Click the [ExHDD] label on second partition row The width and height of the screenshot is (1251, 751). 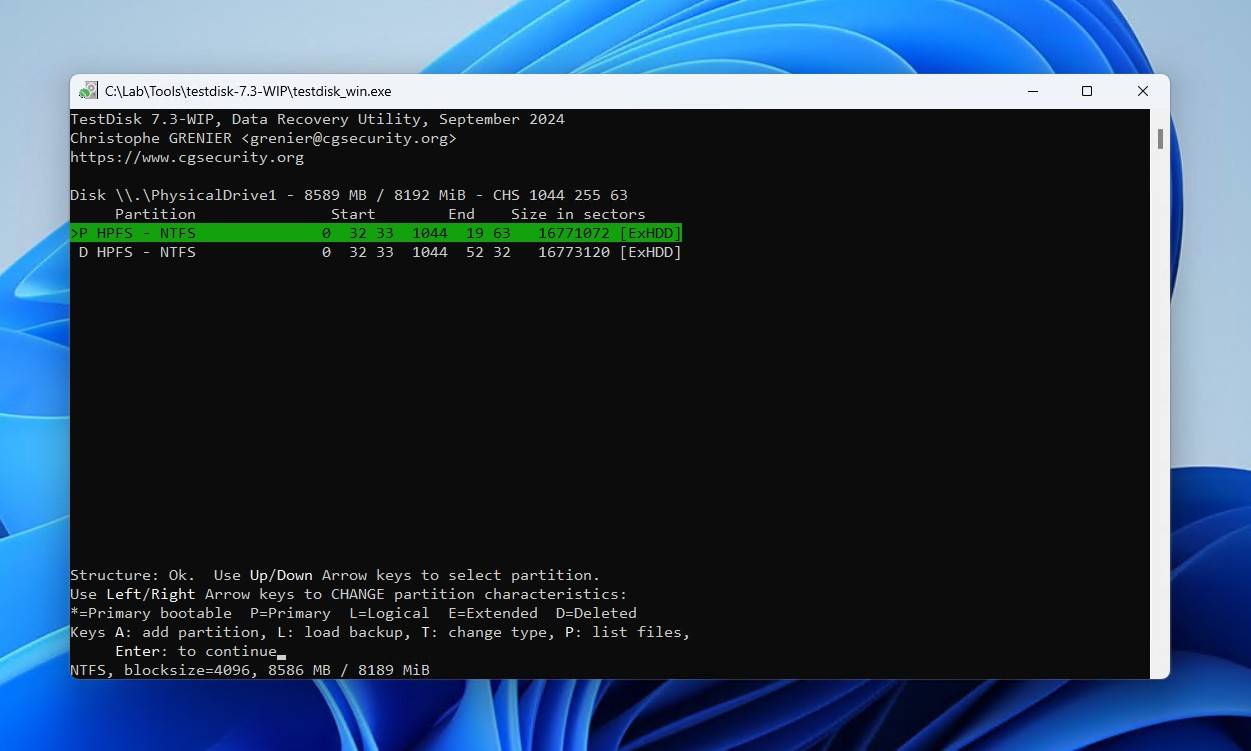(650, 252)
